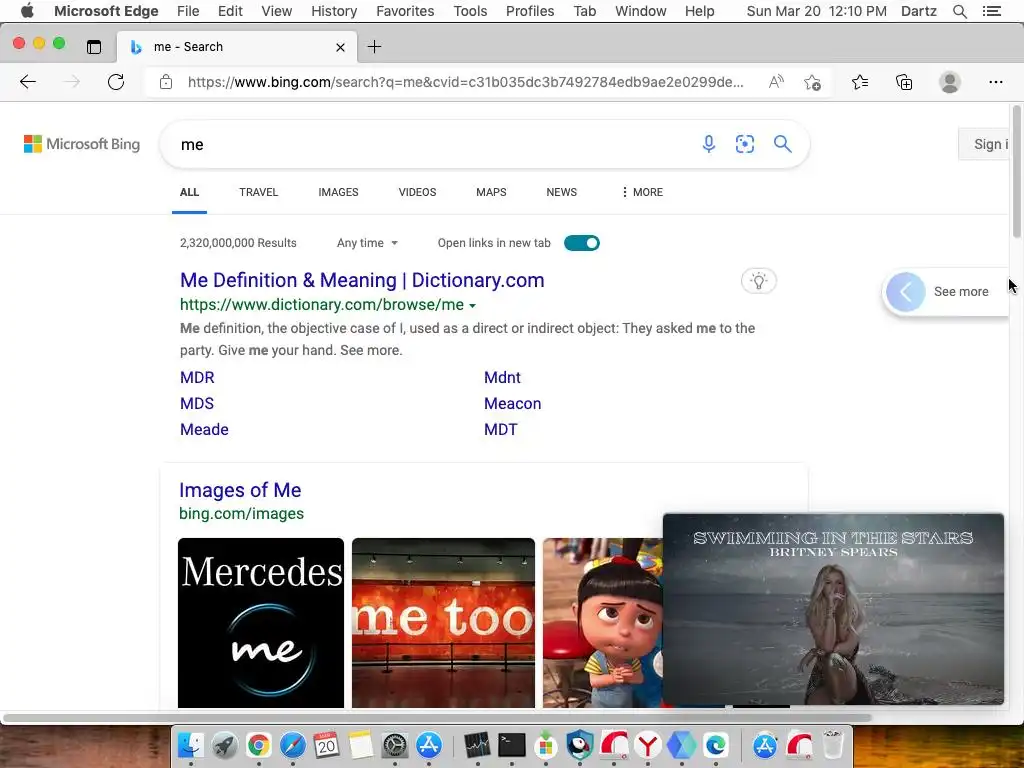The width and height of the screenshot is (1024, 768).
Task: Open the Mercedes me image thumbnail
Action: click(261, 622)
